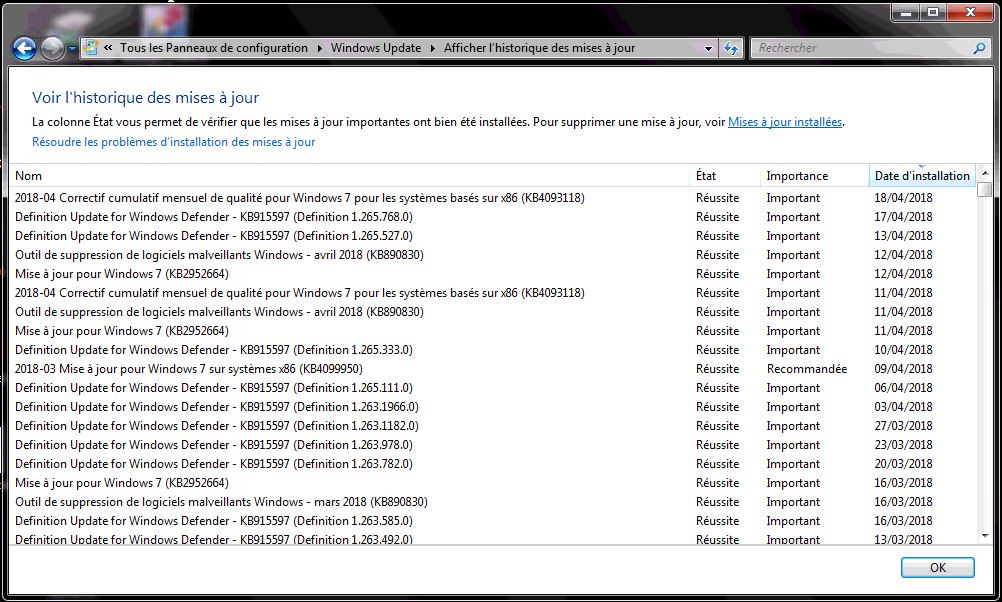Click the magnifier search icon
The image size is (1002, 602).
coord(979,48)
